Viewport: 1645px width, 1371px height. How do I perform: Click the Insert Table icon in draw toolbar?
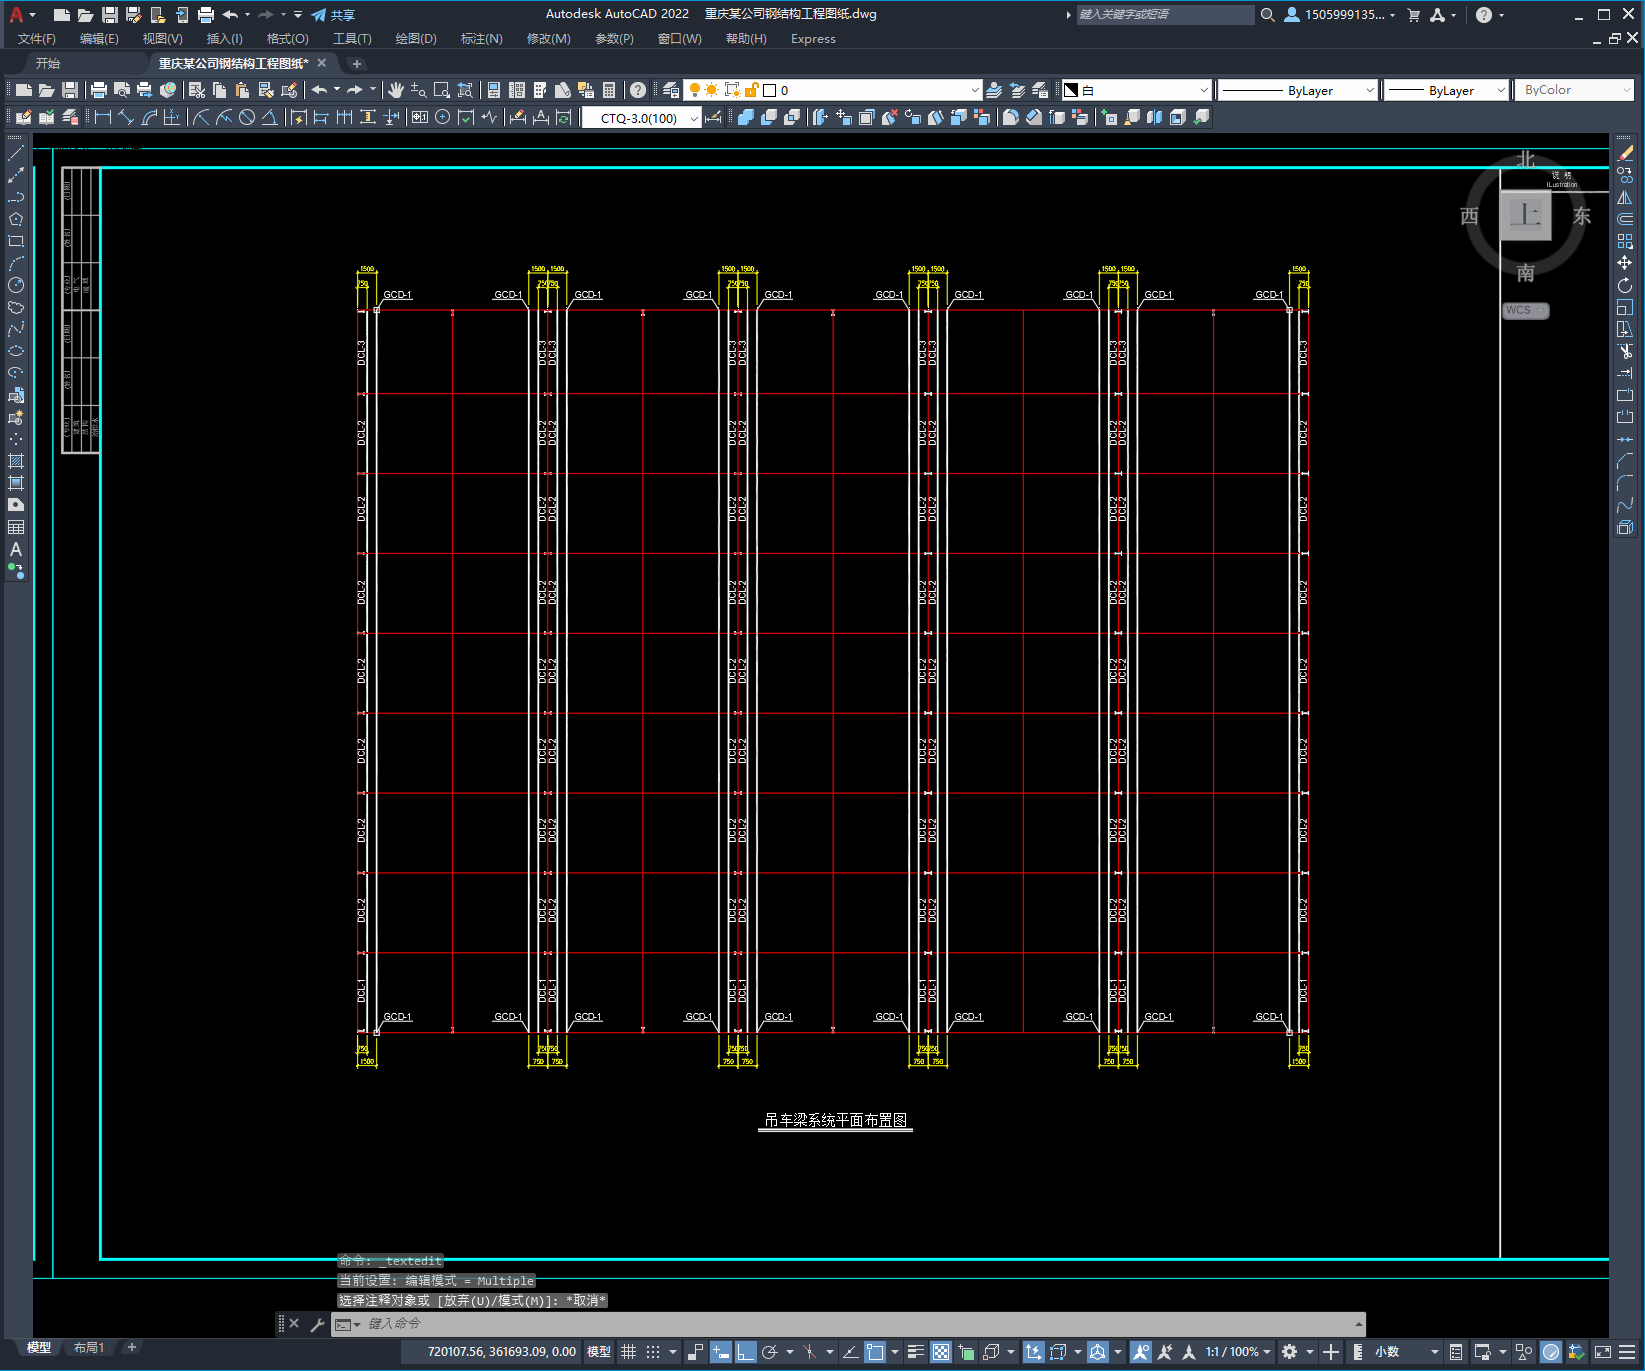16,527
